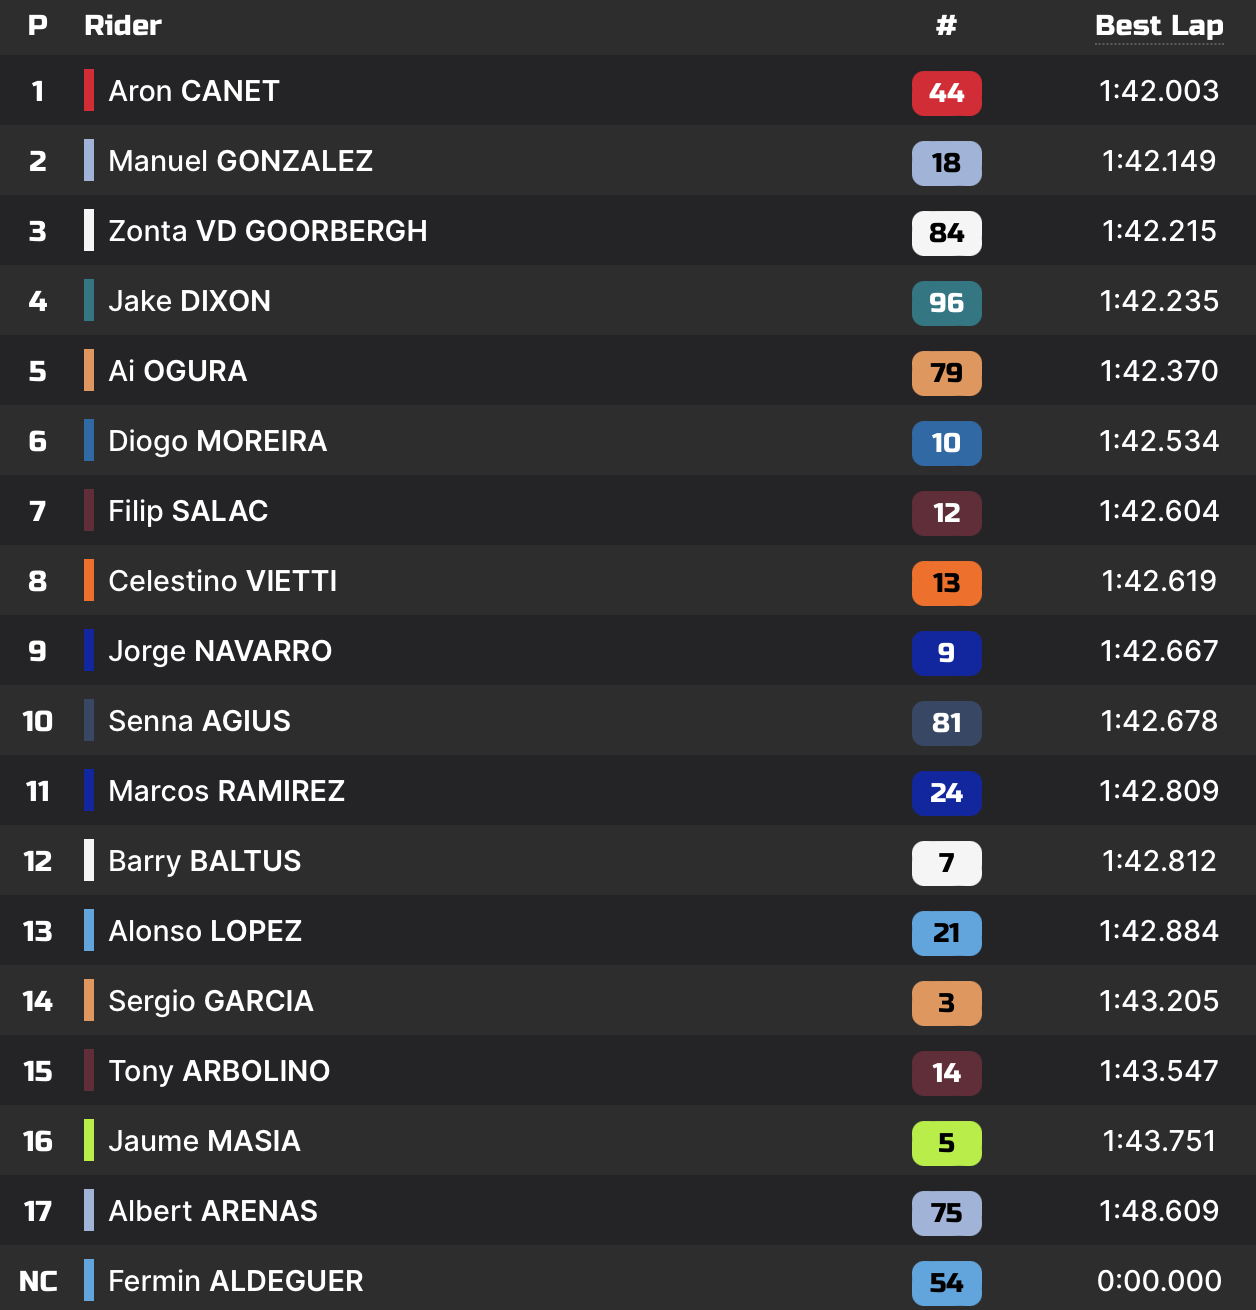Image resolution: width=1256 pixels, height=1310 pixels.
Task: Click the P position column header
Action: click(x=38, y=26)
